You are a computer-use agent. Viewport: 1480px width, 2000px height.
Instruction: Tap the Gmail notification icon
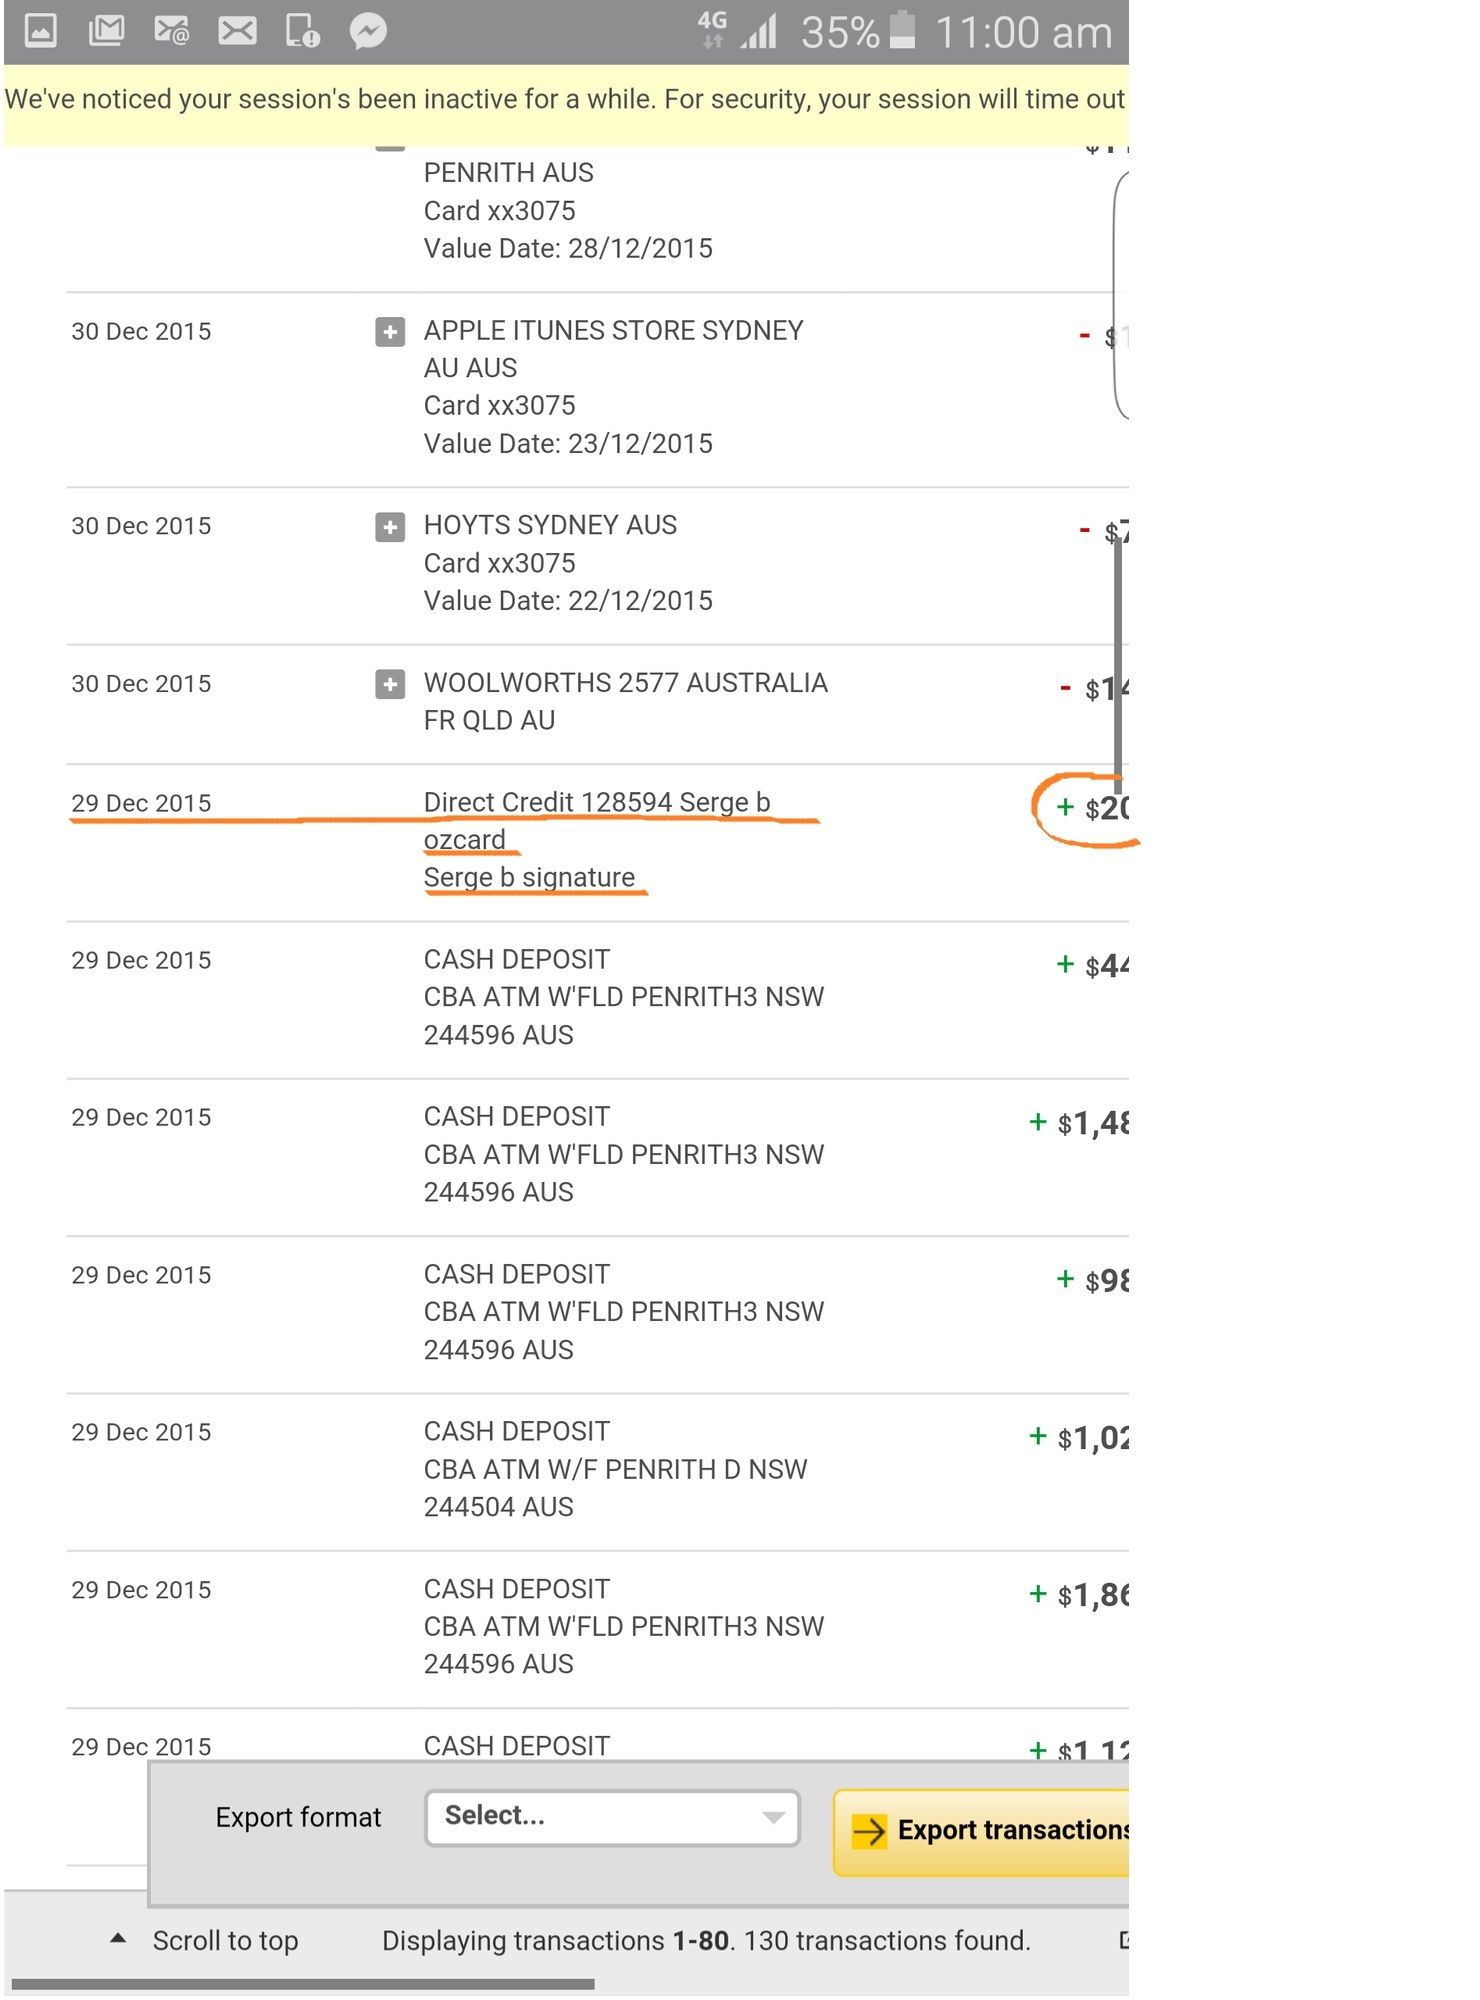pyautogui.click(x=106, y=31)
